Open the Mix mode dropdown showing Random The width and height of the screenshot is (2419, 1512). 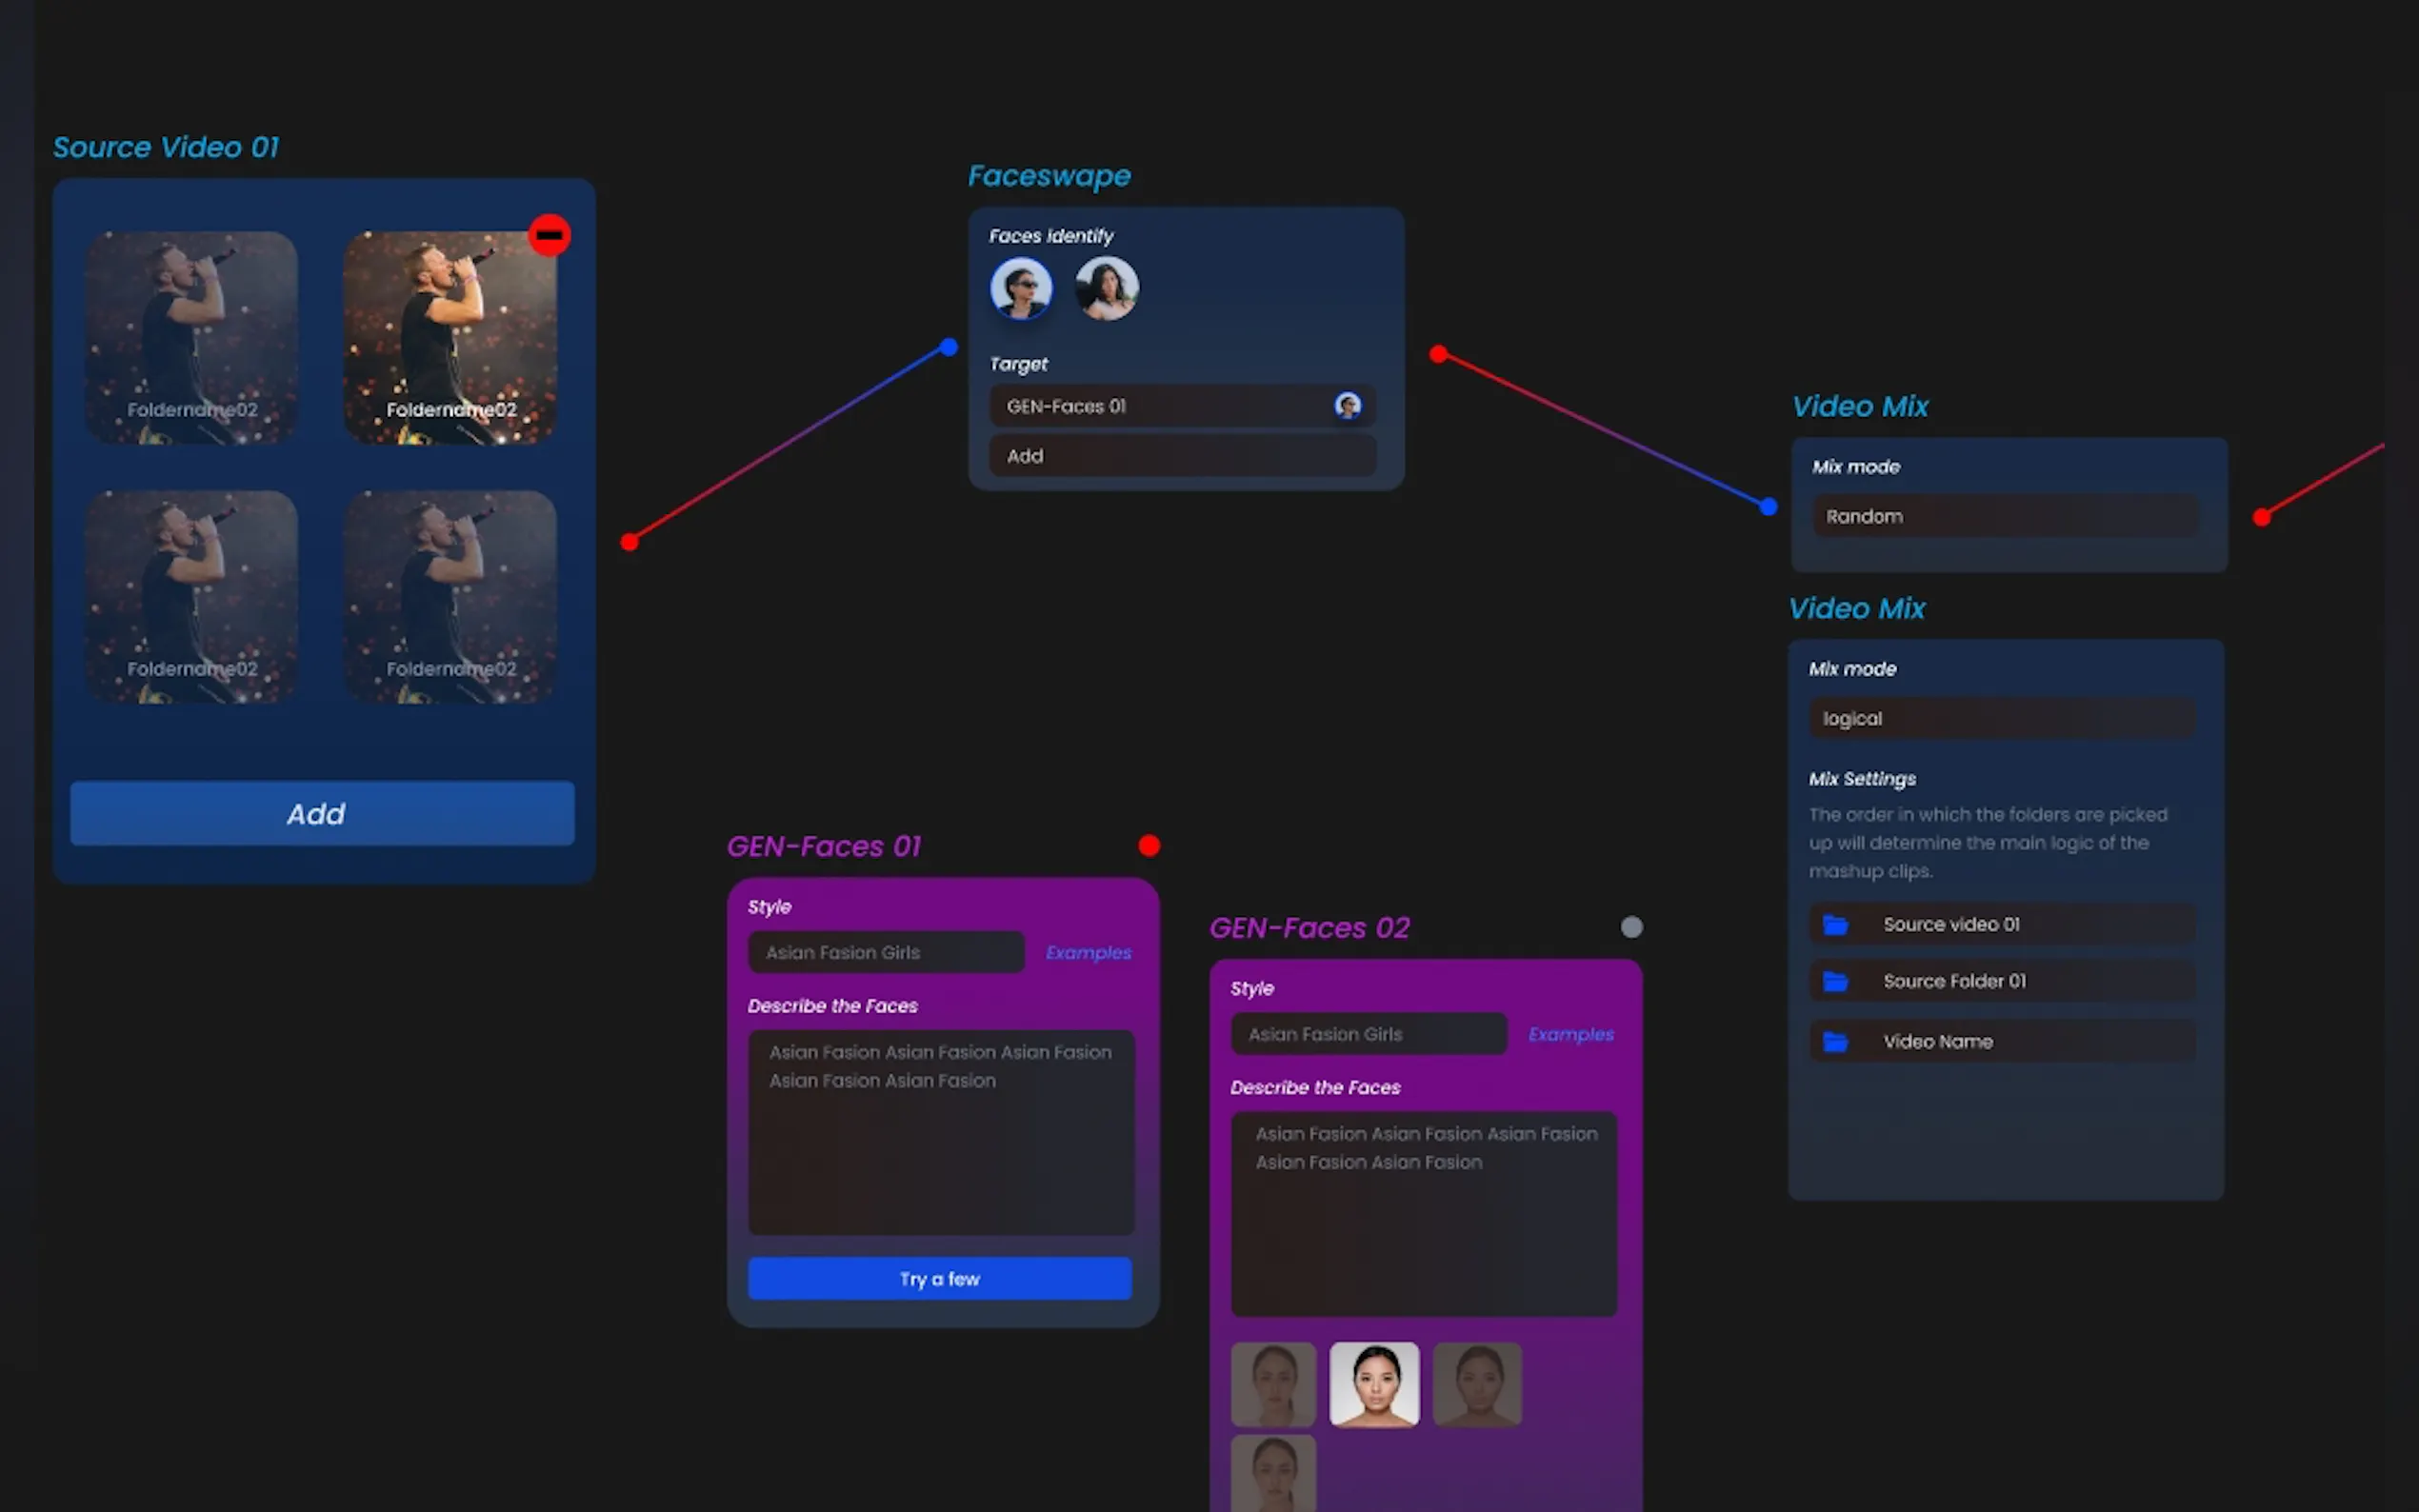pos(2005,517)
